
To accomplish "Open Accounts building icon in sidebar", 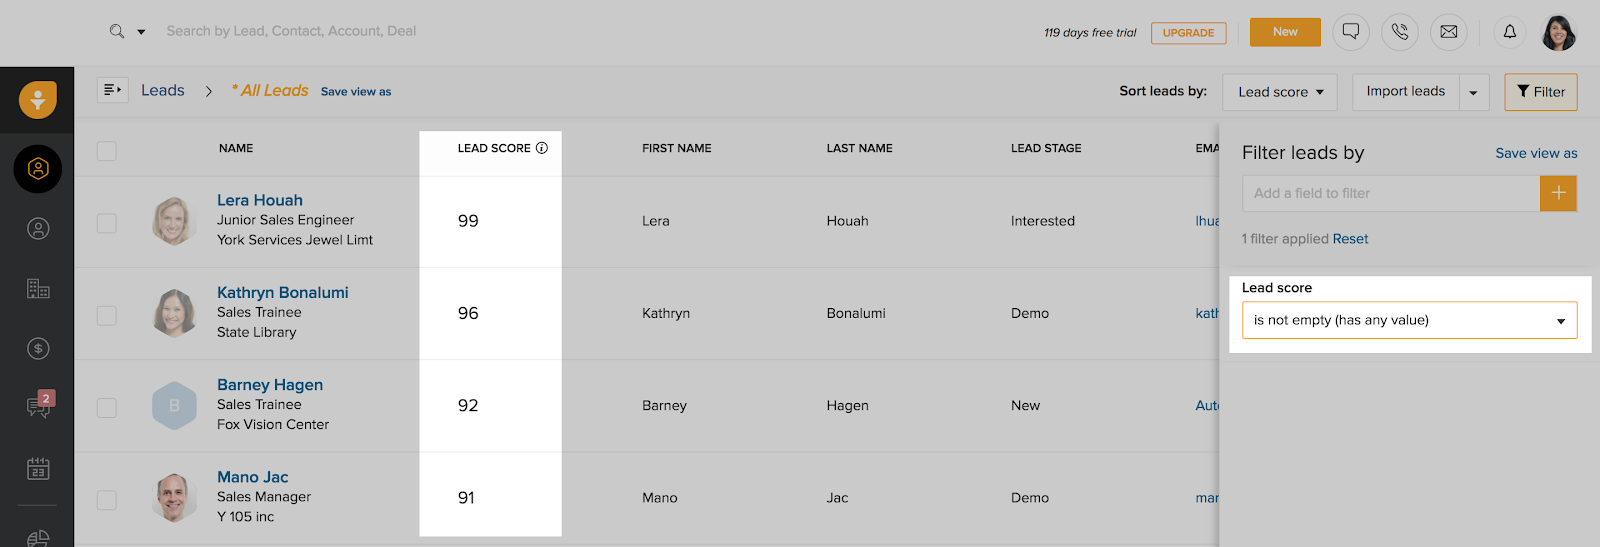I will pyautogui.click(x=38, y=289).
